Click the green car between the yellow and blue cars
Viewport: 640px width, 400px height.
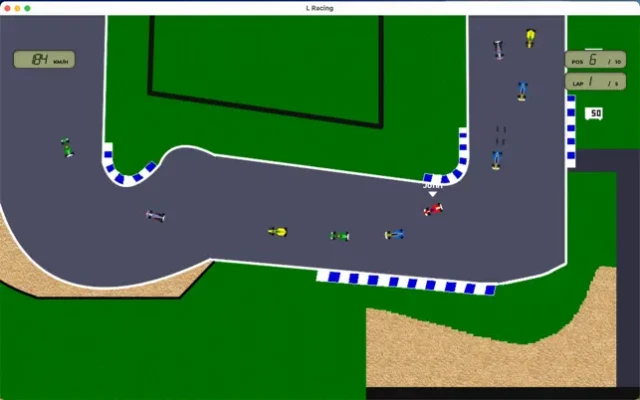coord(340,236)
